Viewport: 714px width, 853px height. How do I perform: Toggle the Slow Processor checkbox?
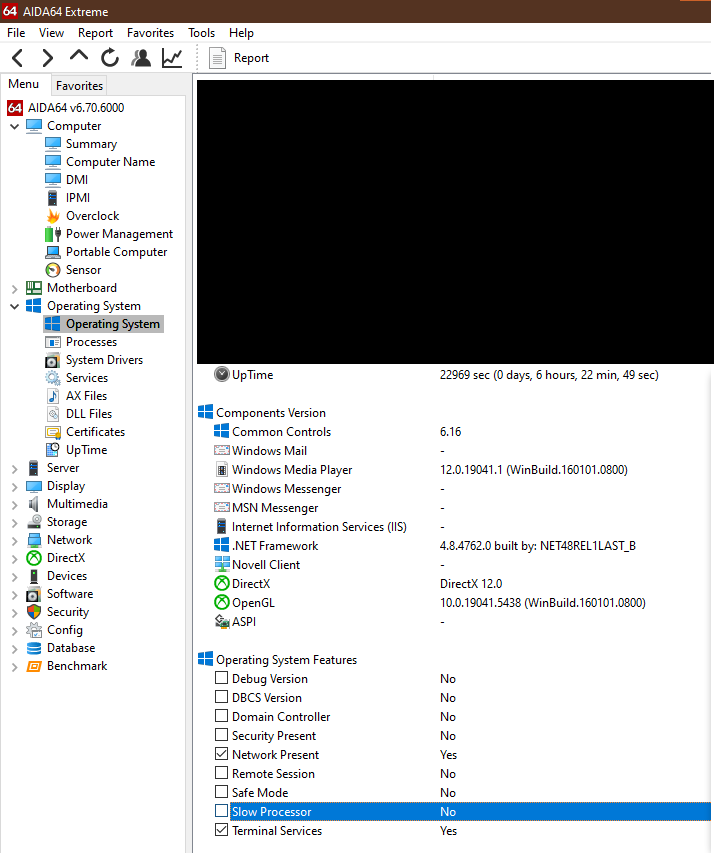click(221, 811)
